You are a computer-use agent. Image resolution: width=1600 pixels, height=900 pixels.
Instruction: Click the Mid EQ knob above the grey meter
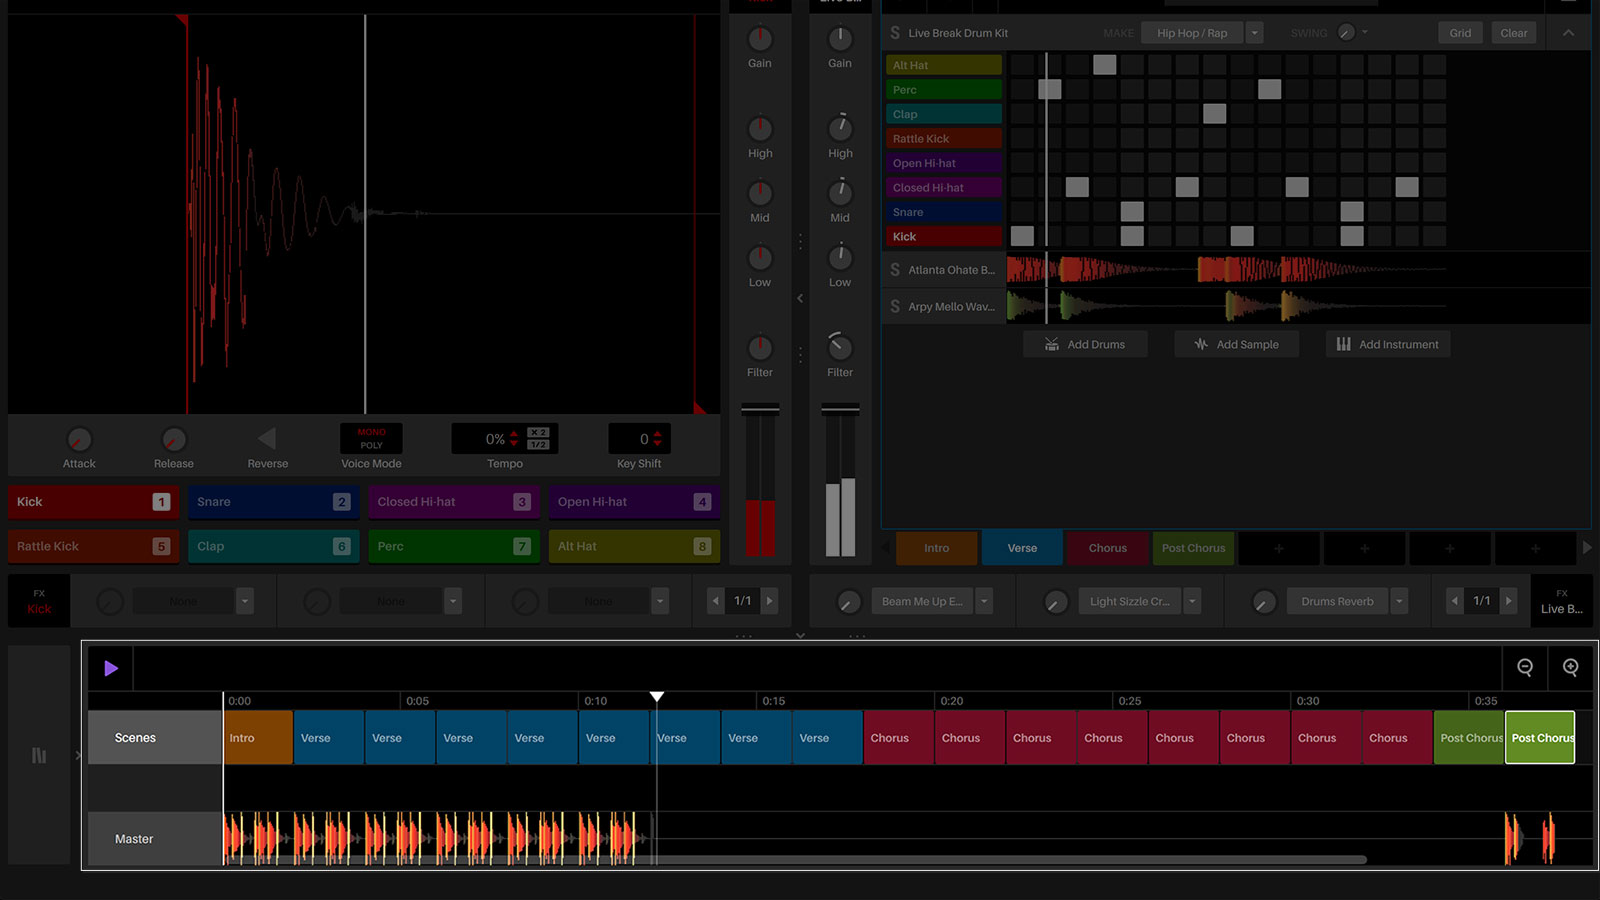click(840, 193)
